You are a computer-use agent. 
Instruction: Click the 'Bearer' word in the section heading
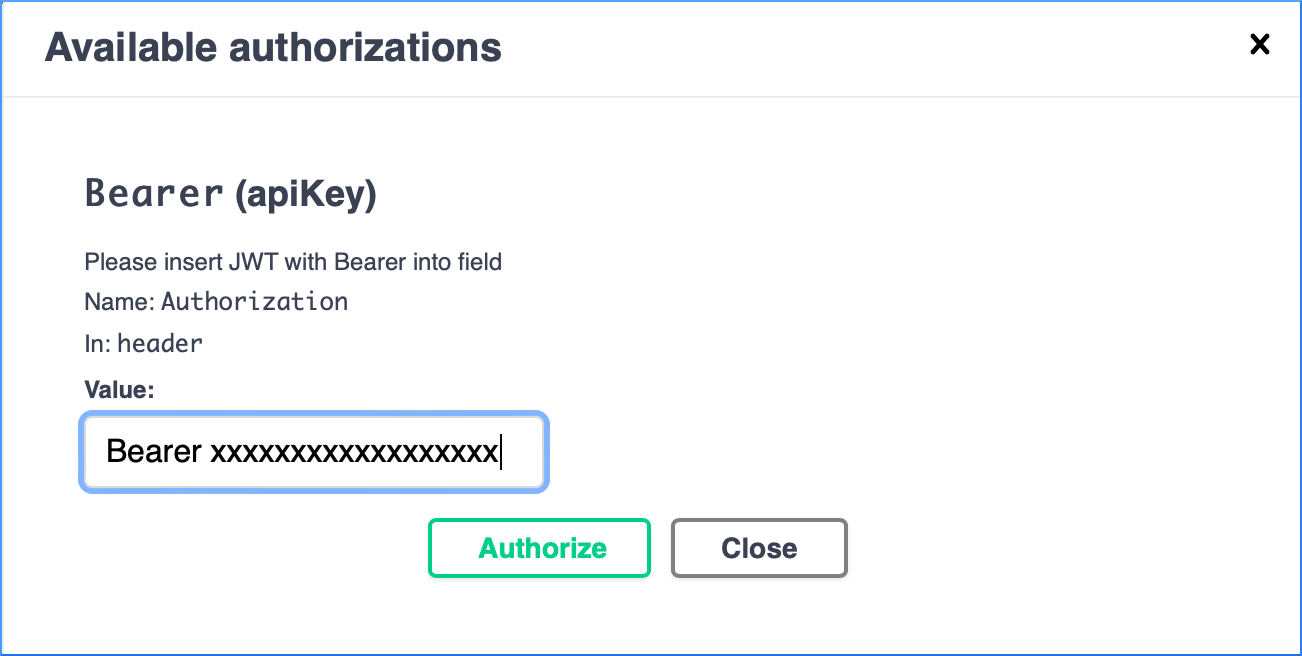coord(154,193)
